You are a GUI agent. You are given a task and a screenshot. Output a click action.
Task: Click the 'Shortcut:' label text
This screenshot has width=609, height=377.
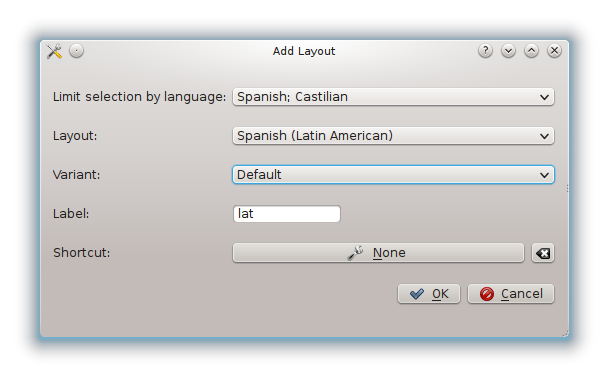pyautogui.click(x=82, y=253)
